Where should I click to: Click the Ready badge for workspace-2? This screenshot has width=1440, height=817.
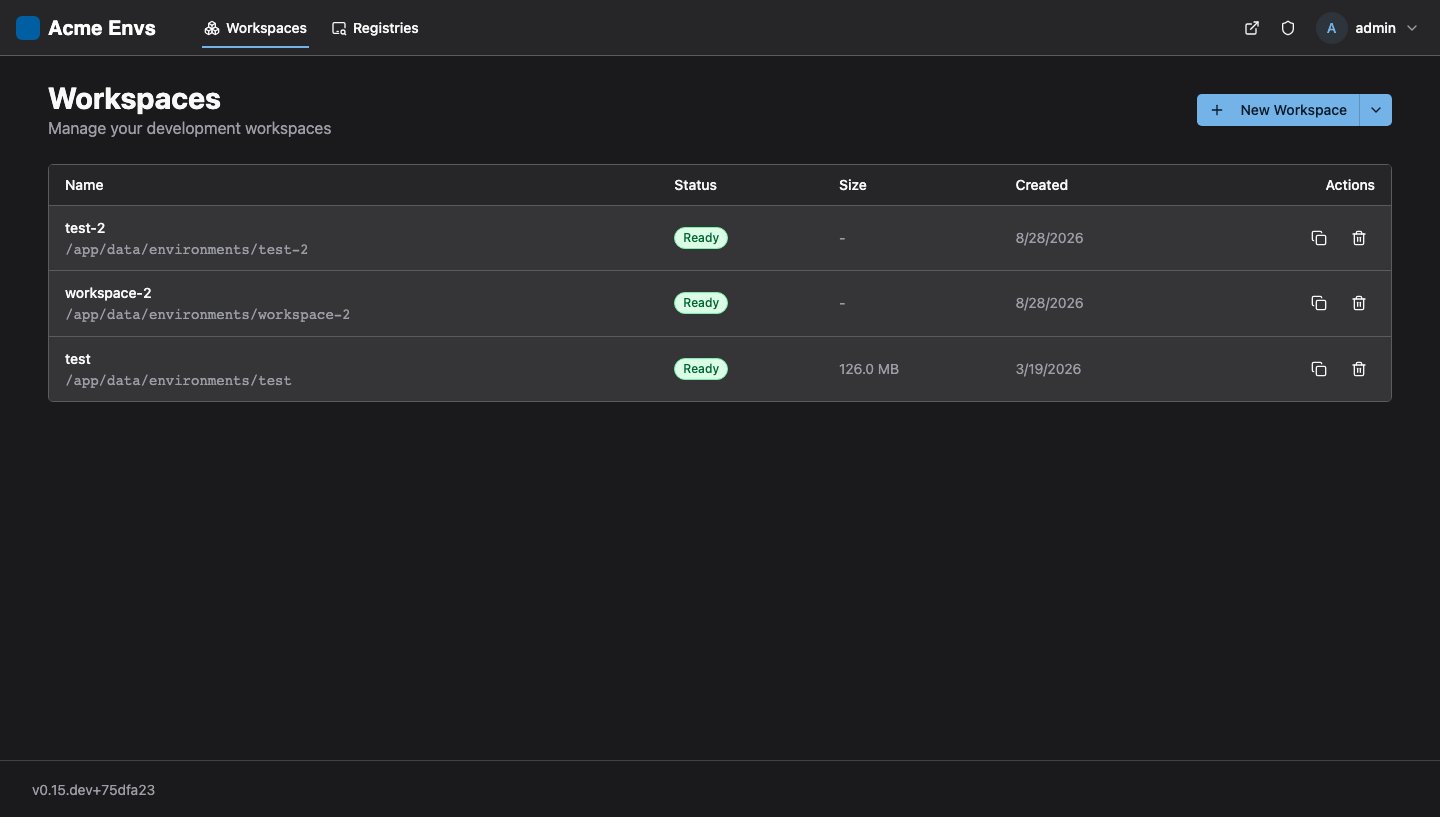coord(701,303)
